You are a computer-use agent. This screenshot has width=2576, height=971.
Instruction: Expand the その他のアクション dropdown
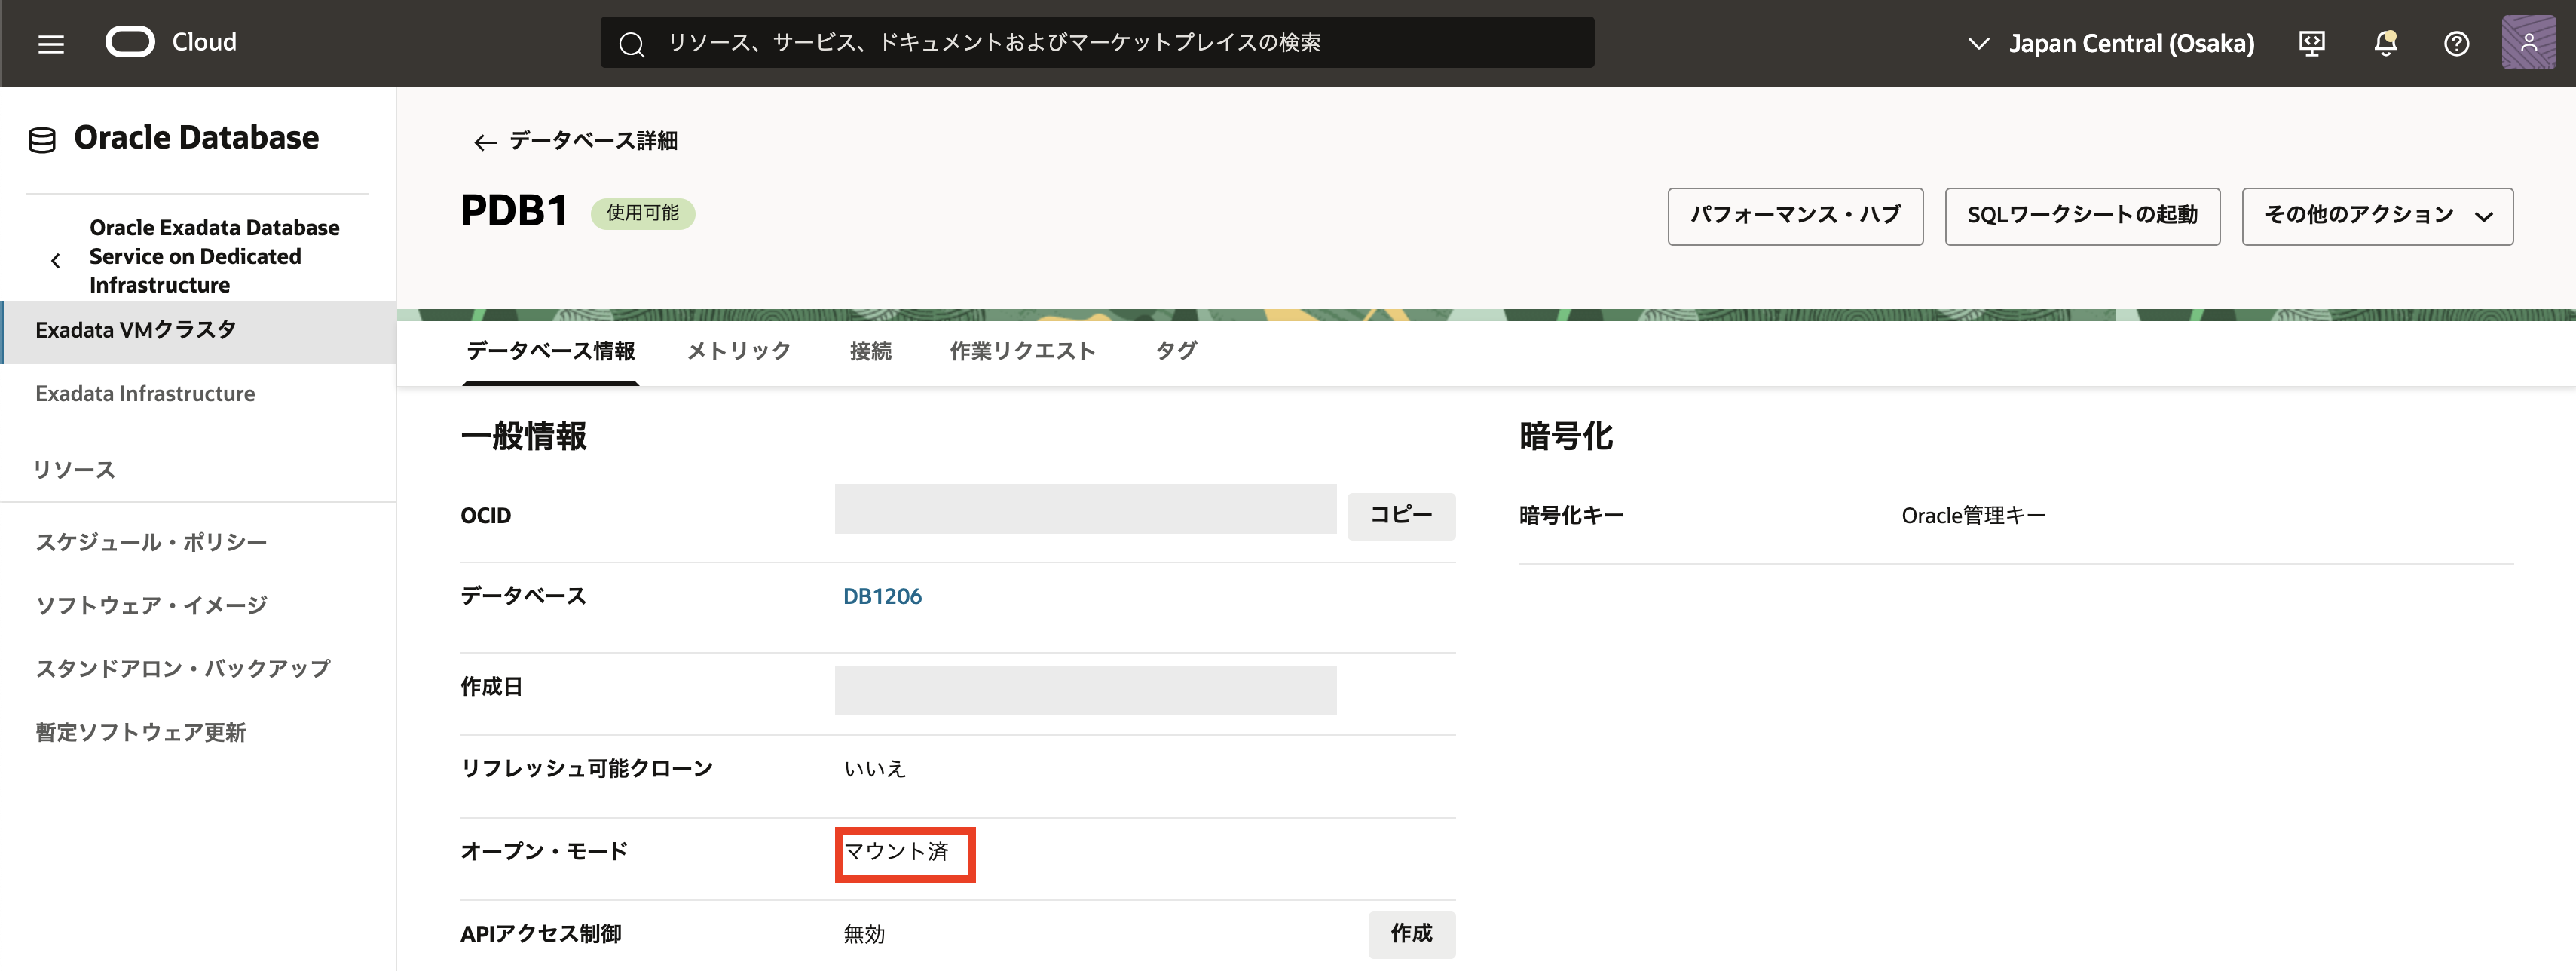coord(2376,216)
